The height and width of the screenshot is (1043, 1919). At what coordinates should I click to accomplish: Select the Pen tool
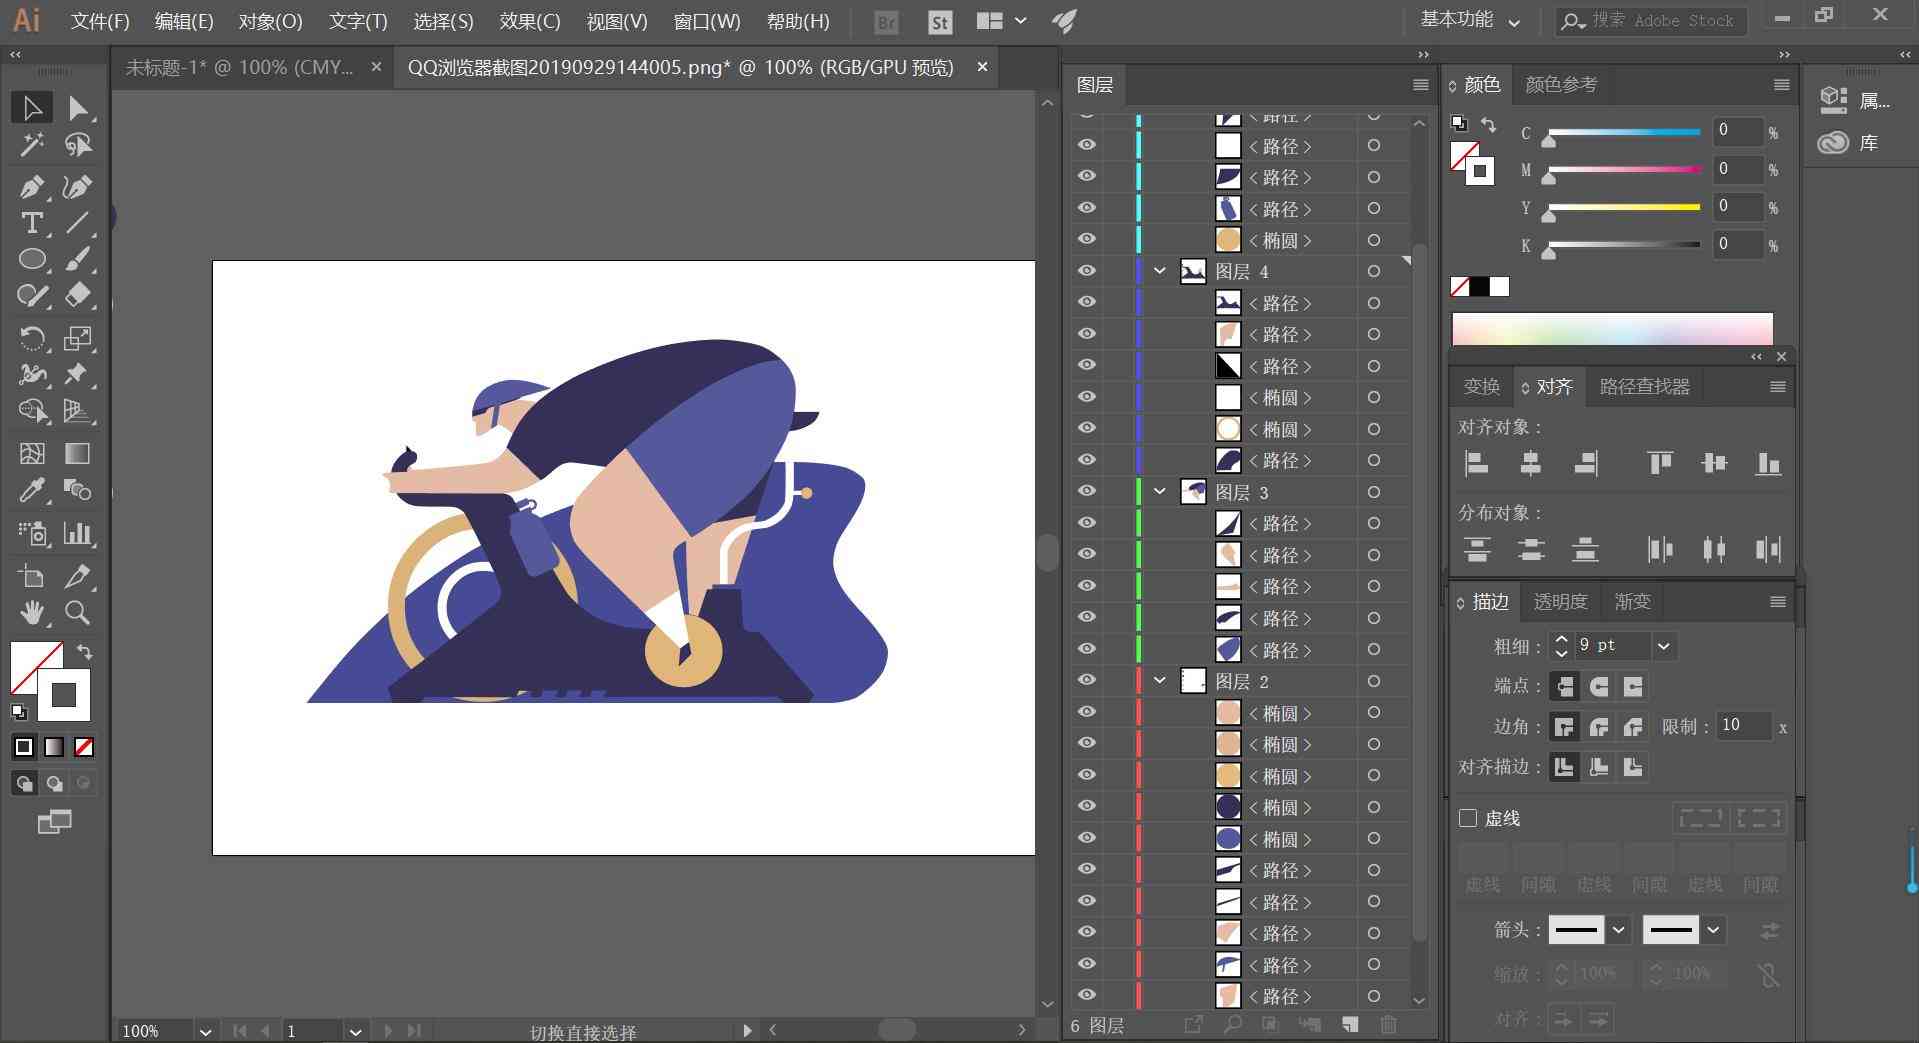click(32, 186)
